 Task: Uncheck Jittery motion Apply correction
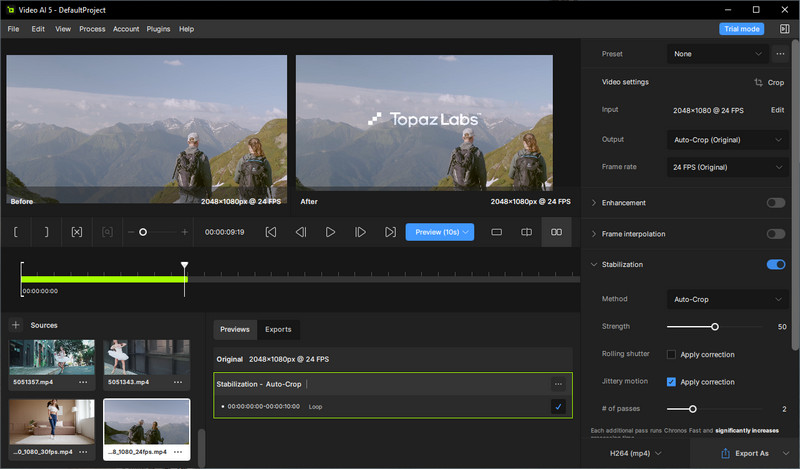tap(671, 382)
